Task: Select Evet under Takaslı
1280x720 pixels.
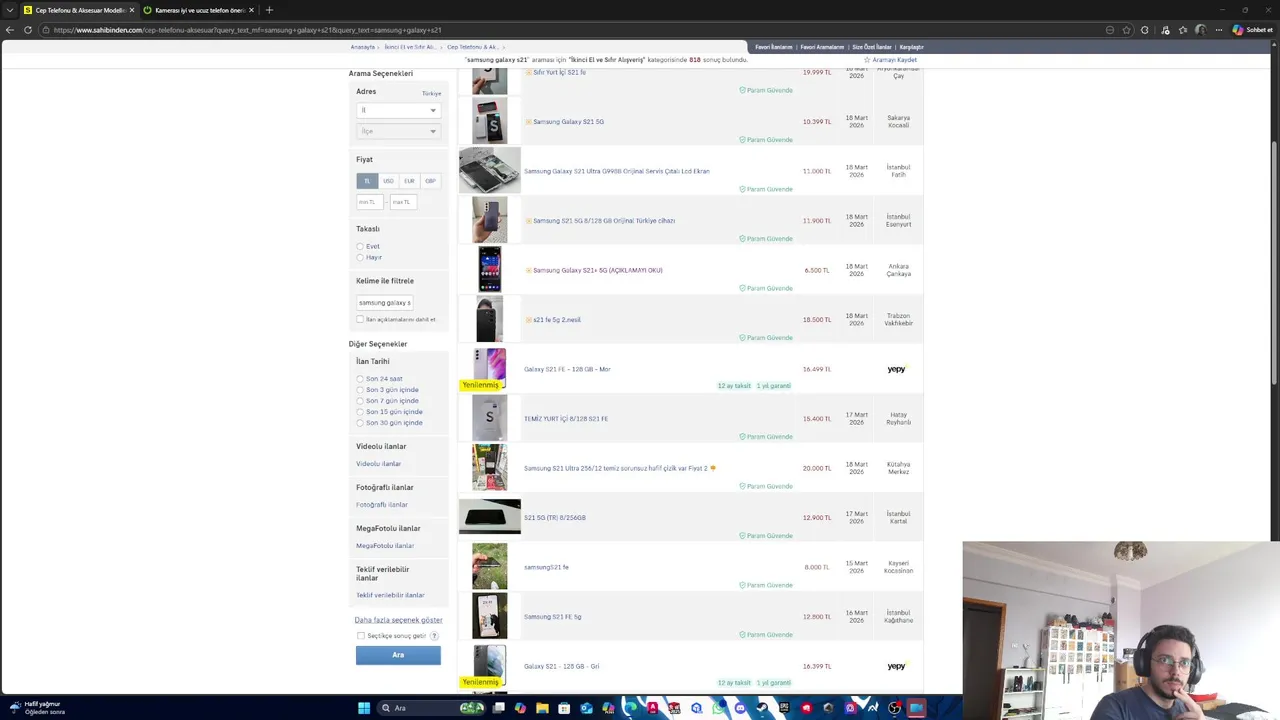Action: (x=360, y=246)
